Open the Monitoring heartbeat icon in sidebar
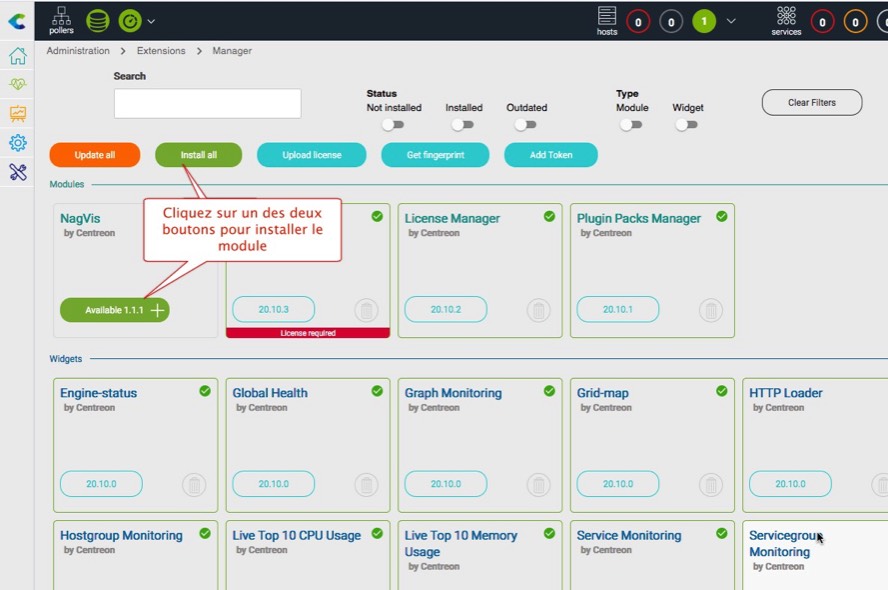888x590 pixels. point(17,85)
